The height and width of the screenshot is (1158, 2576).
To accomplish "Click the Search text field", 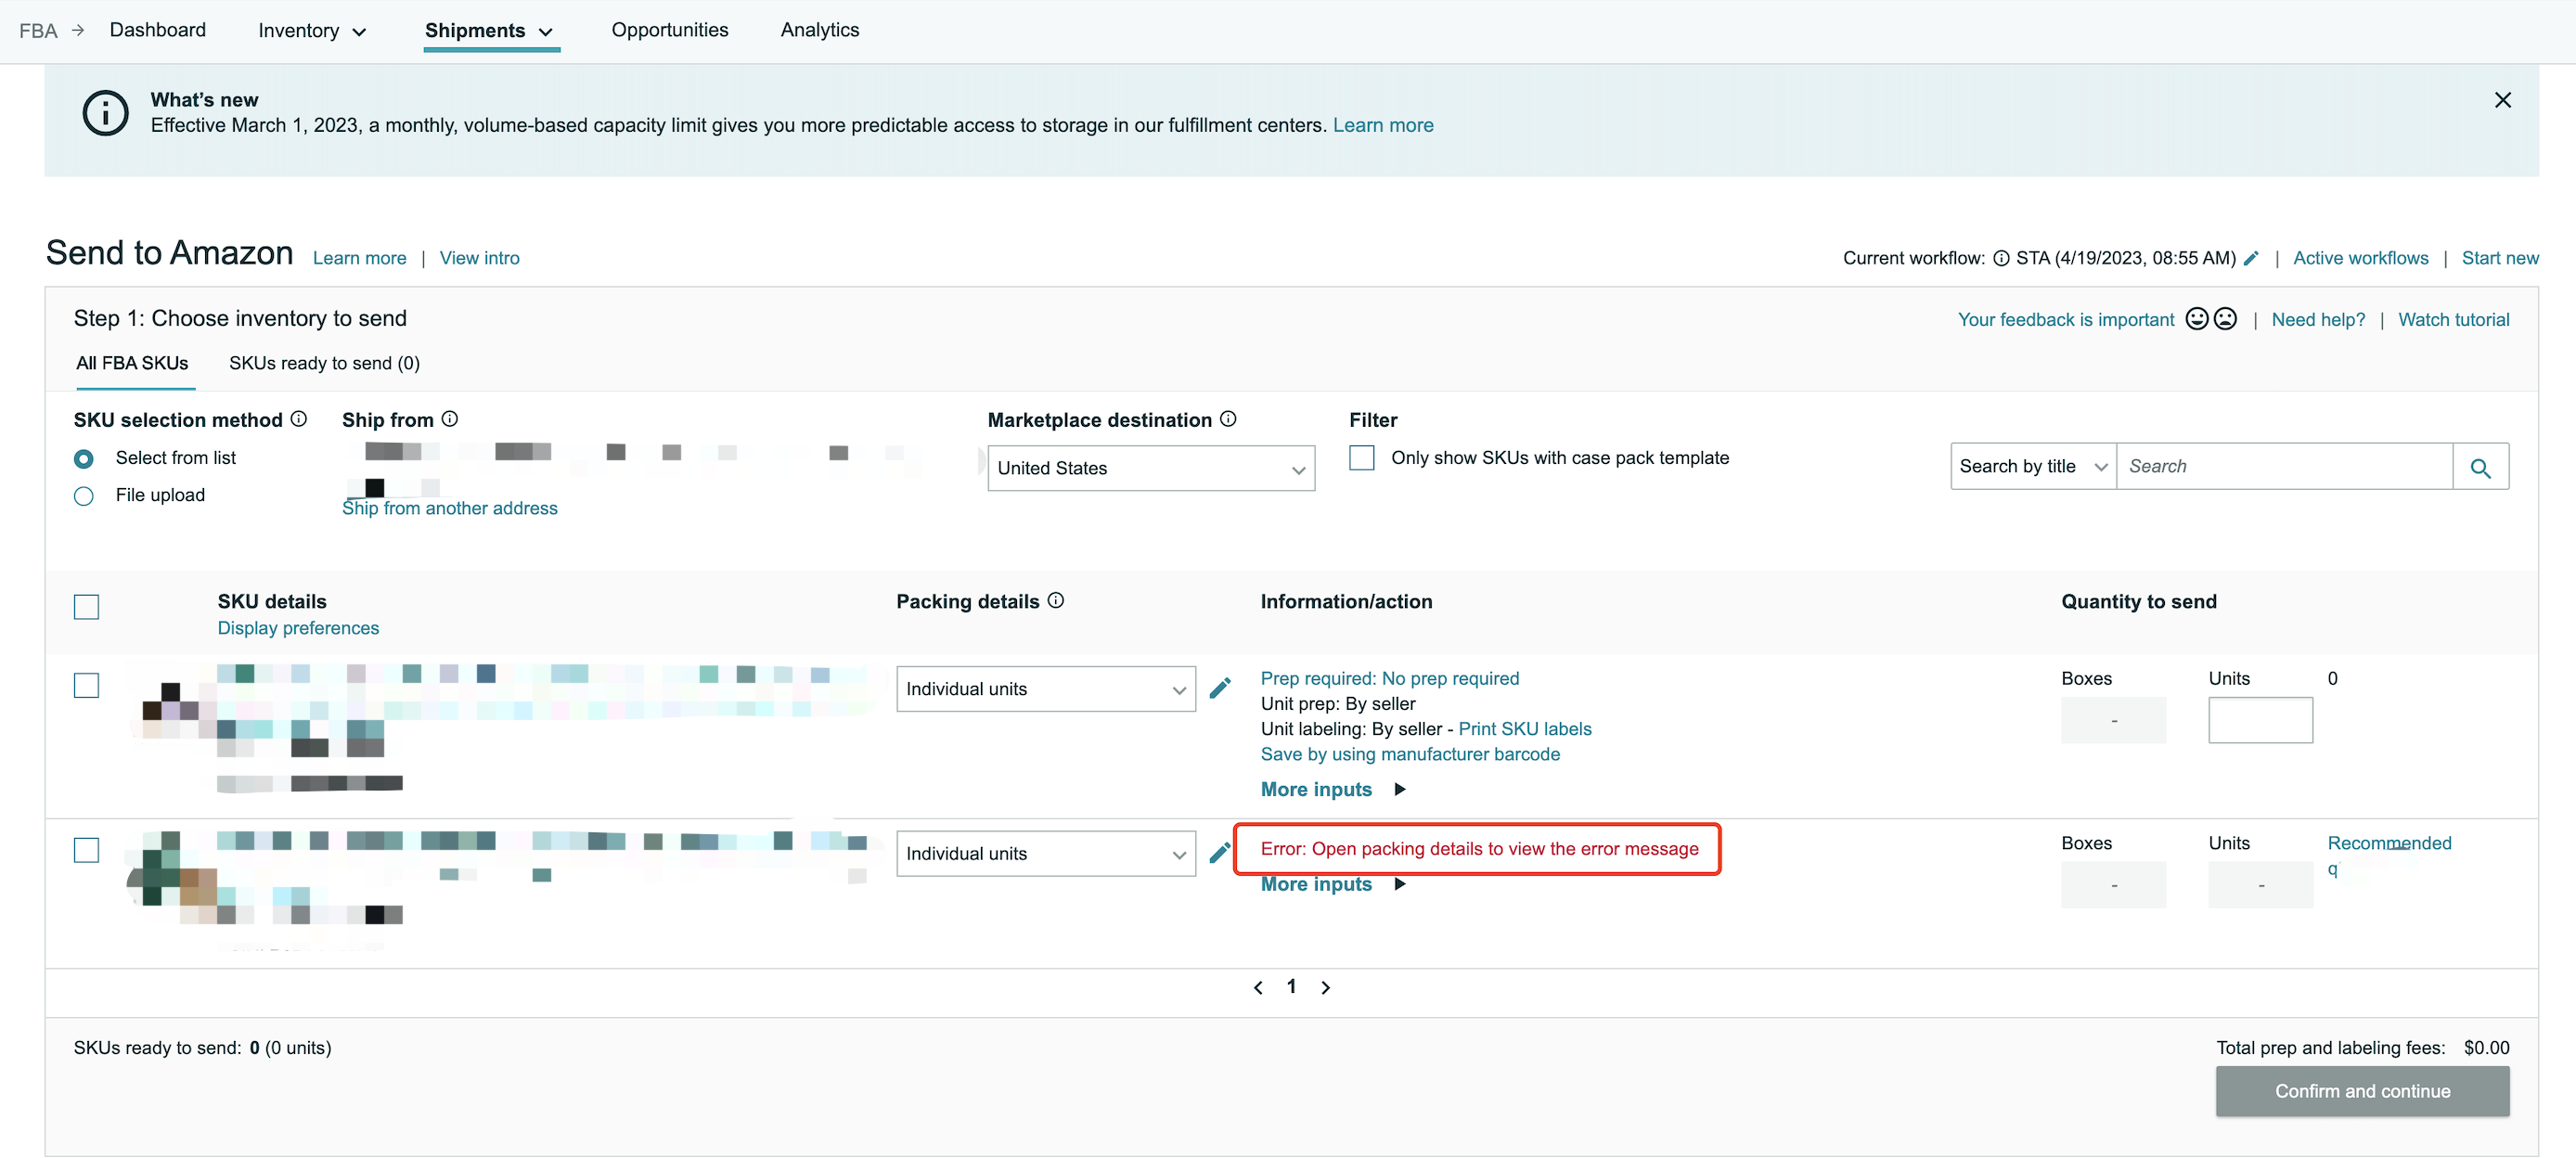I will pos(2284,467).
